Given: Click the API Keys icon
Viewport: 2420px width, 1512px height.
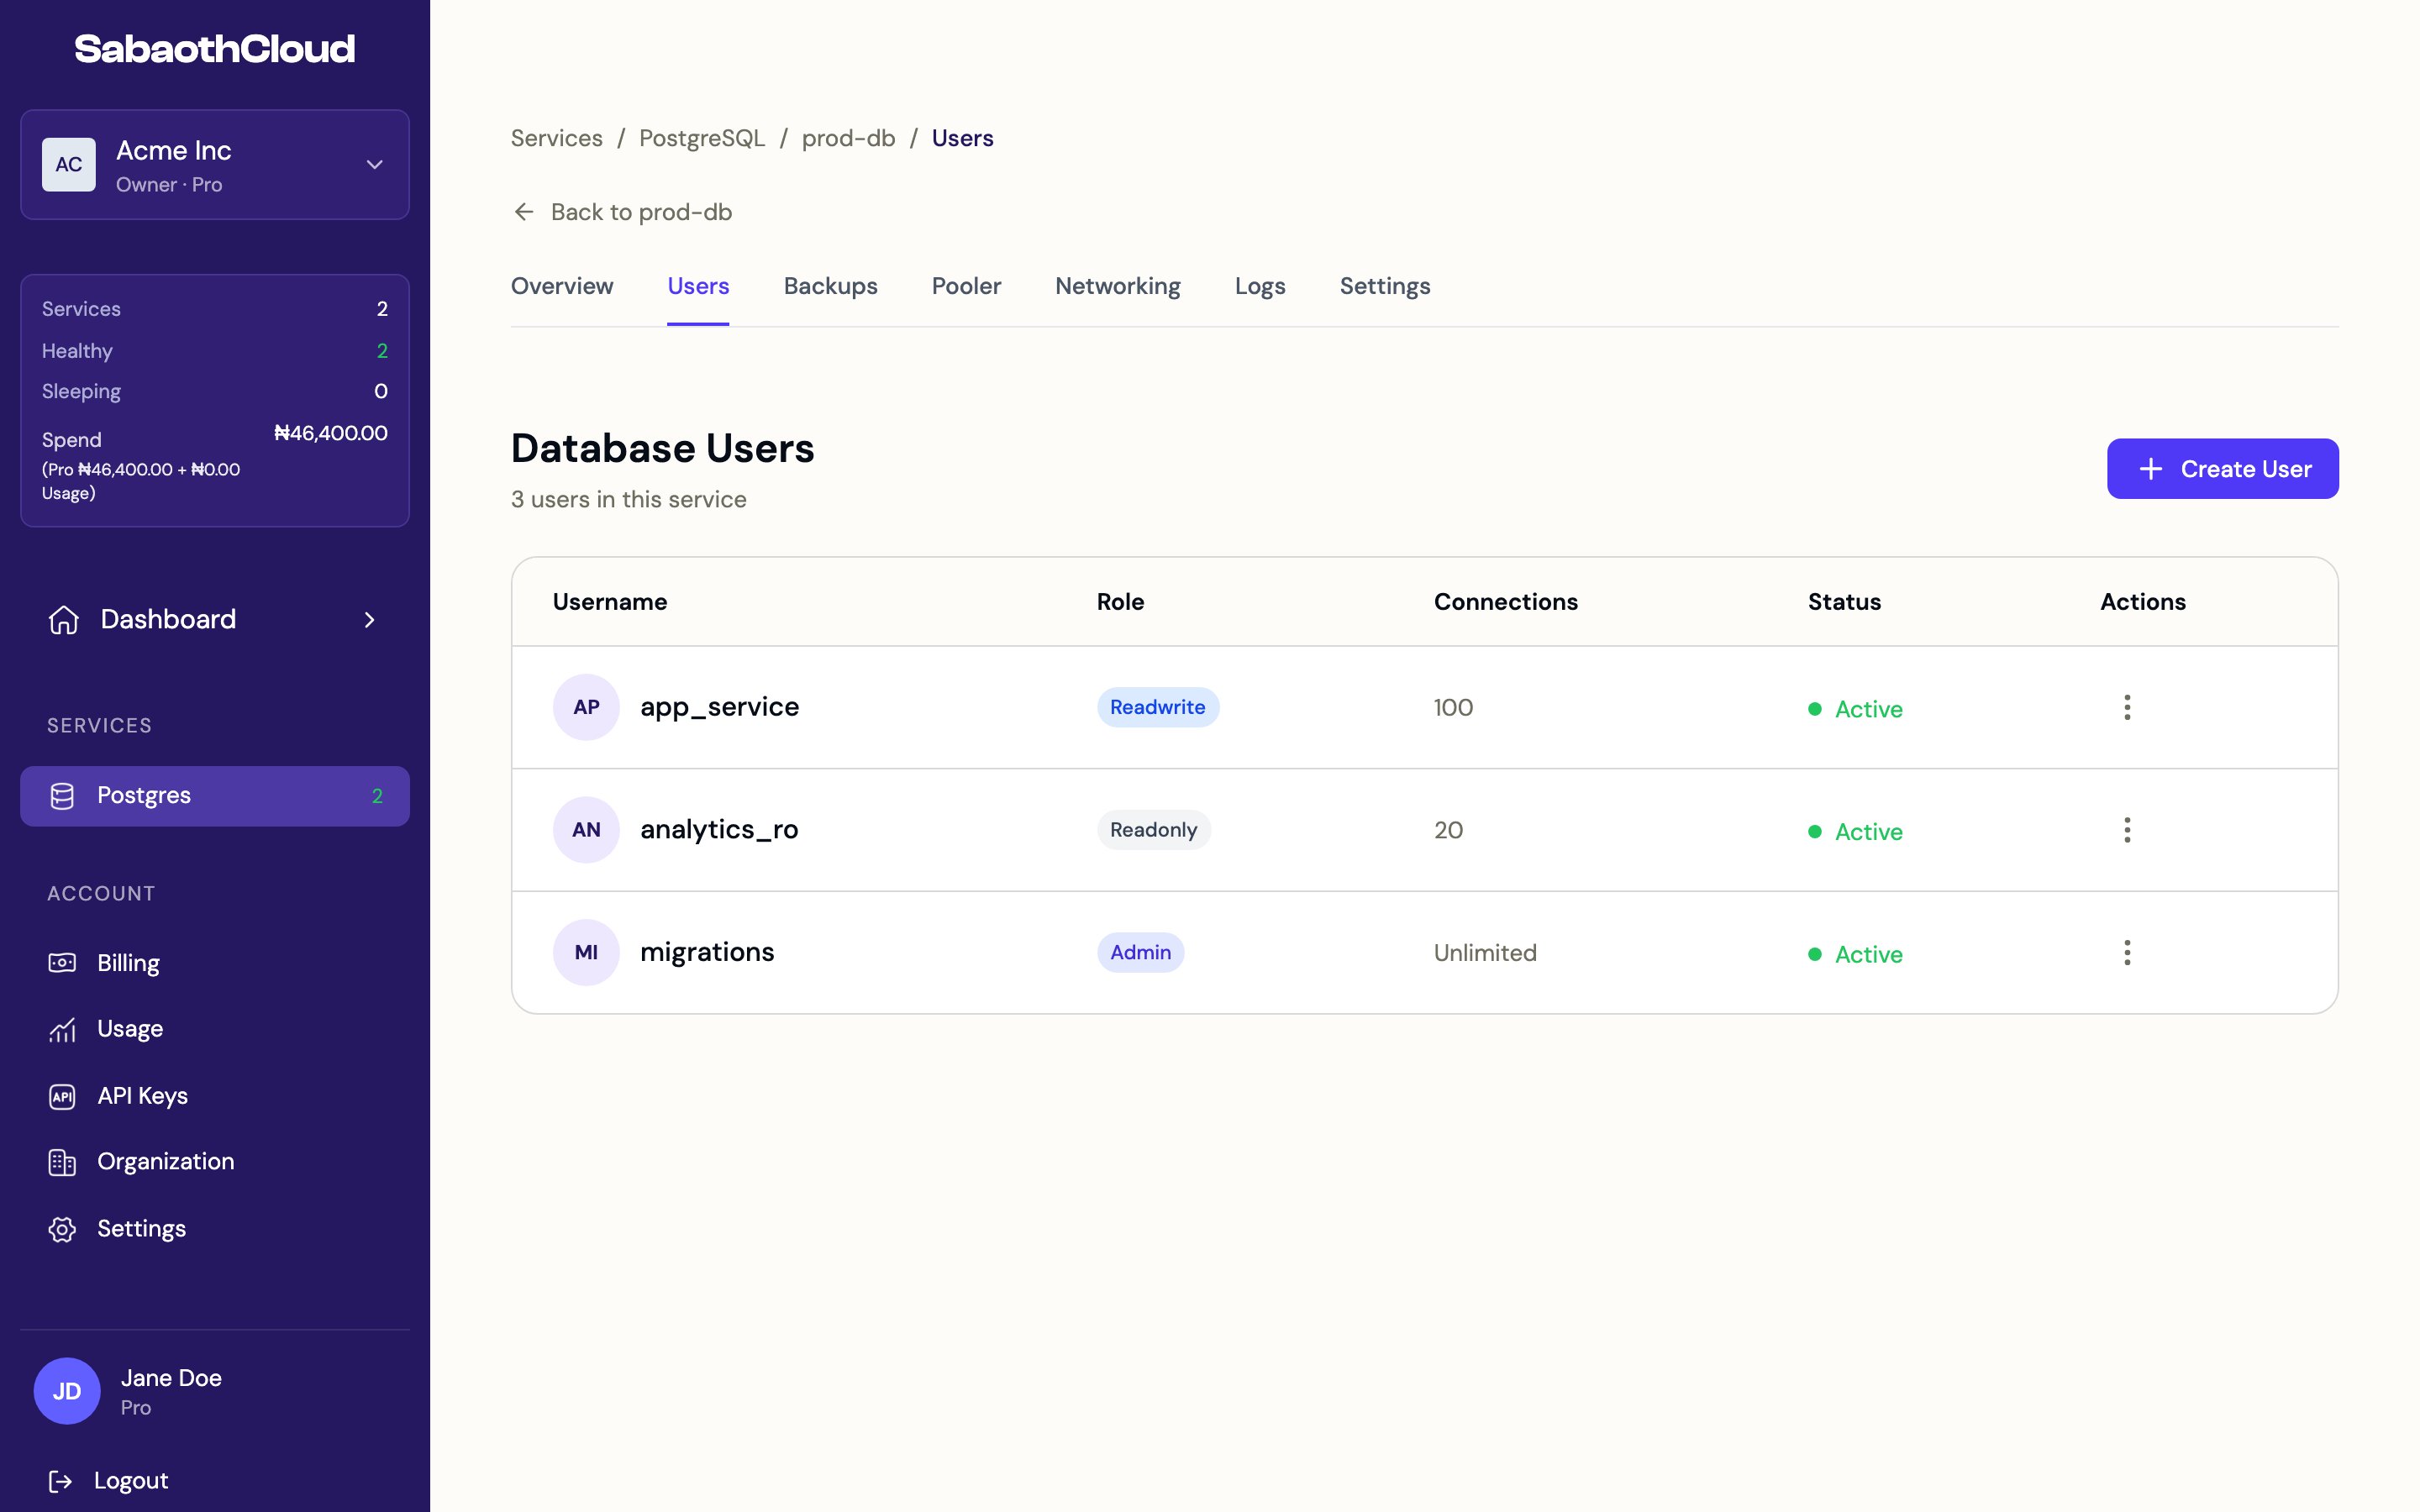Looking at the screenshot, I should [x=62, y=1097].
